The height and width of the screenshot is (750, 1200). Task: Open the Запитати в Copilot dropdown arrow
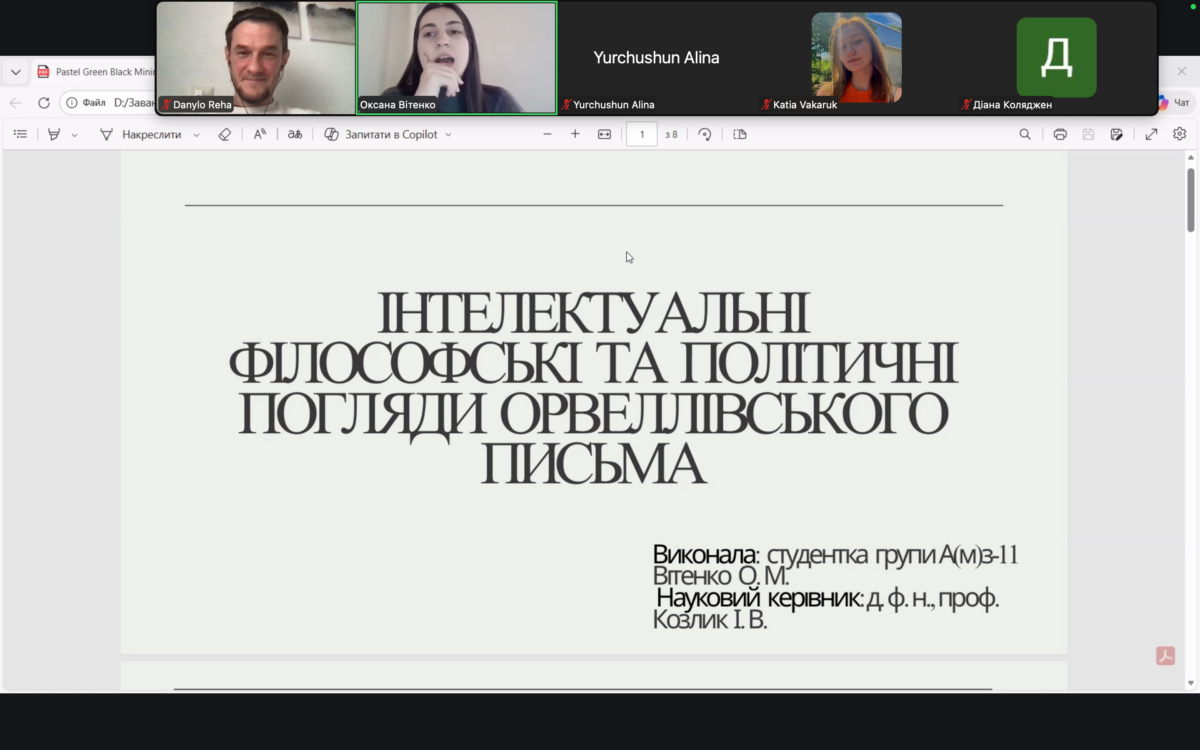448,135
